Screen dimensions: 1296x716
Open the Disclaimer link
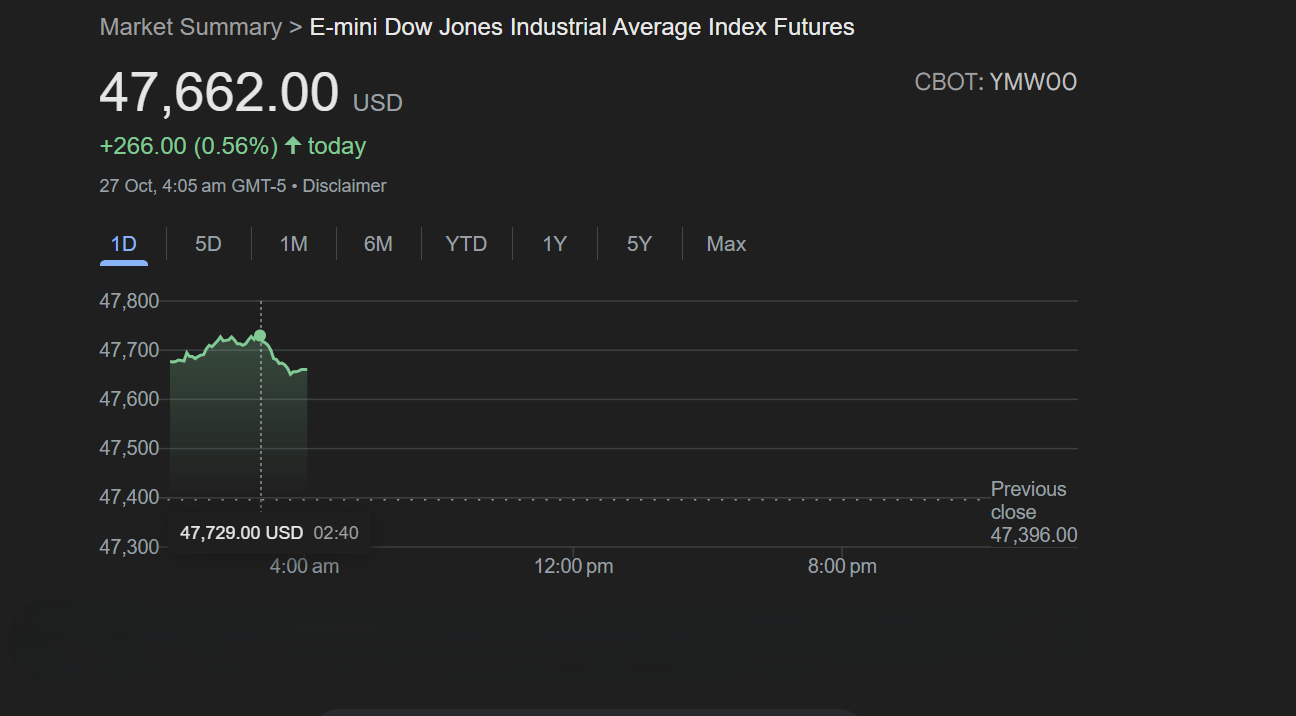(x=344, y=186)
